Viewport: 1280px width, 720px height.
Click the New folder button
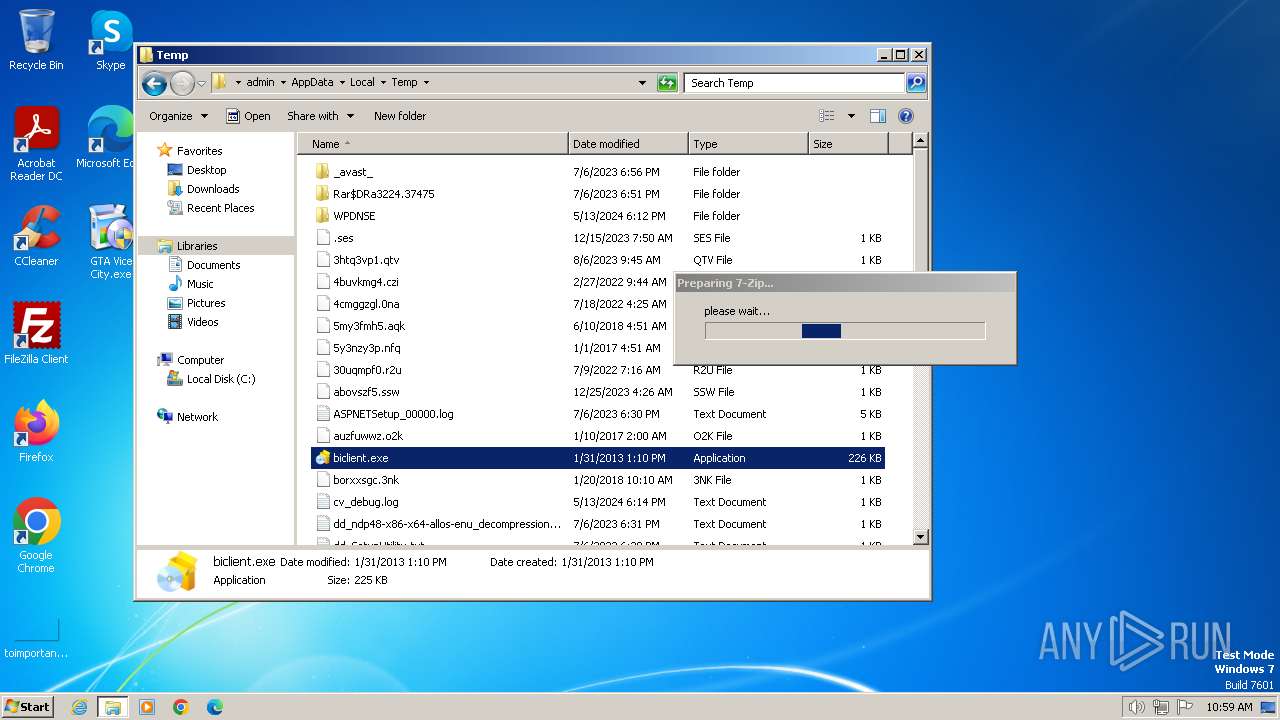coord(400,116)
